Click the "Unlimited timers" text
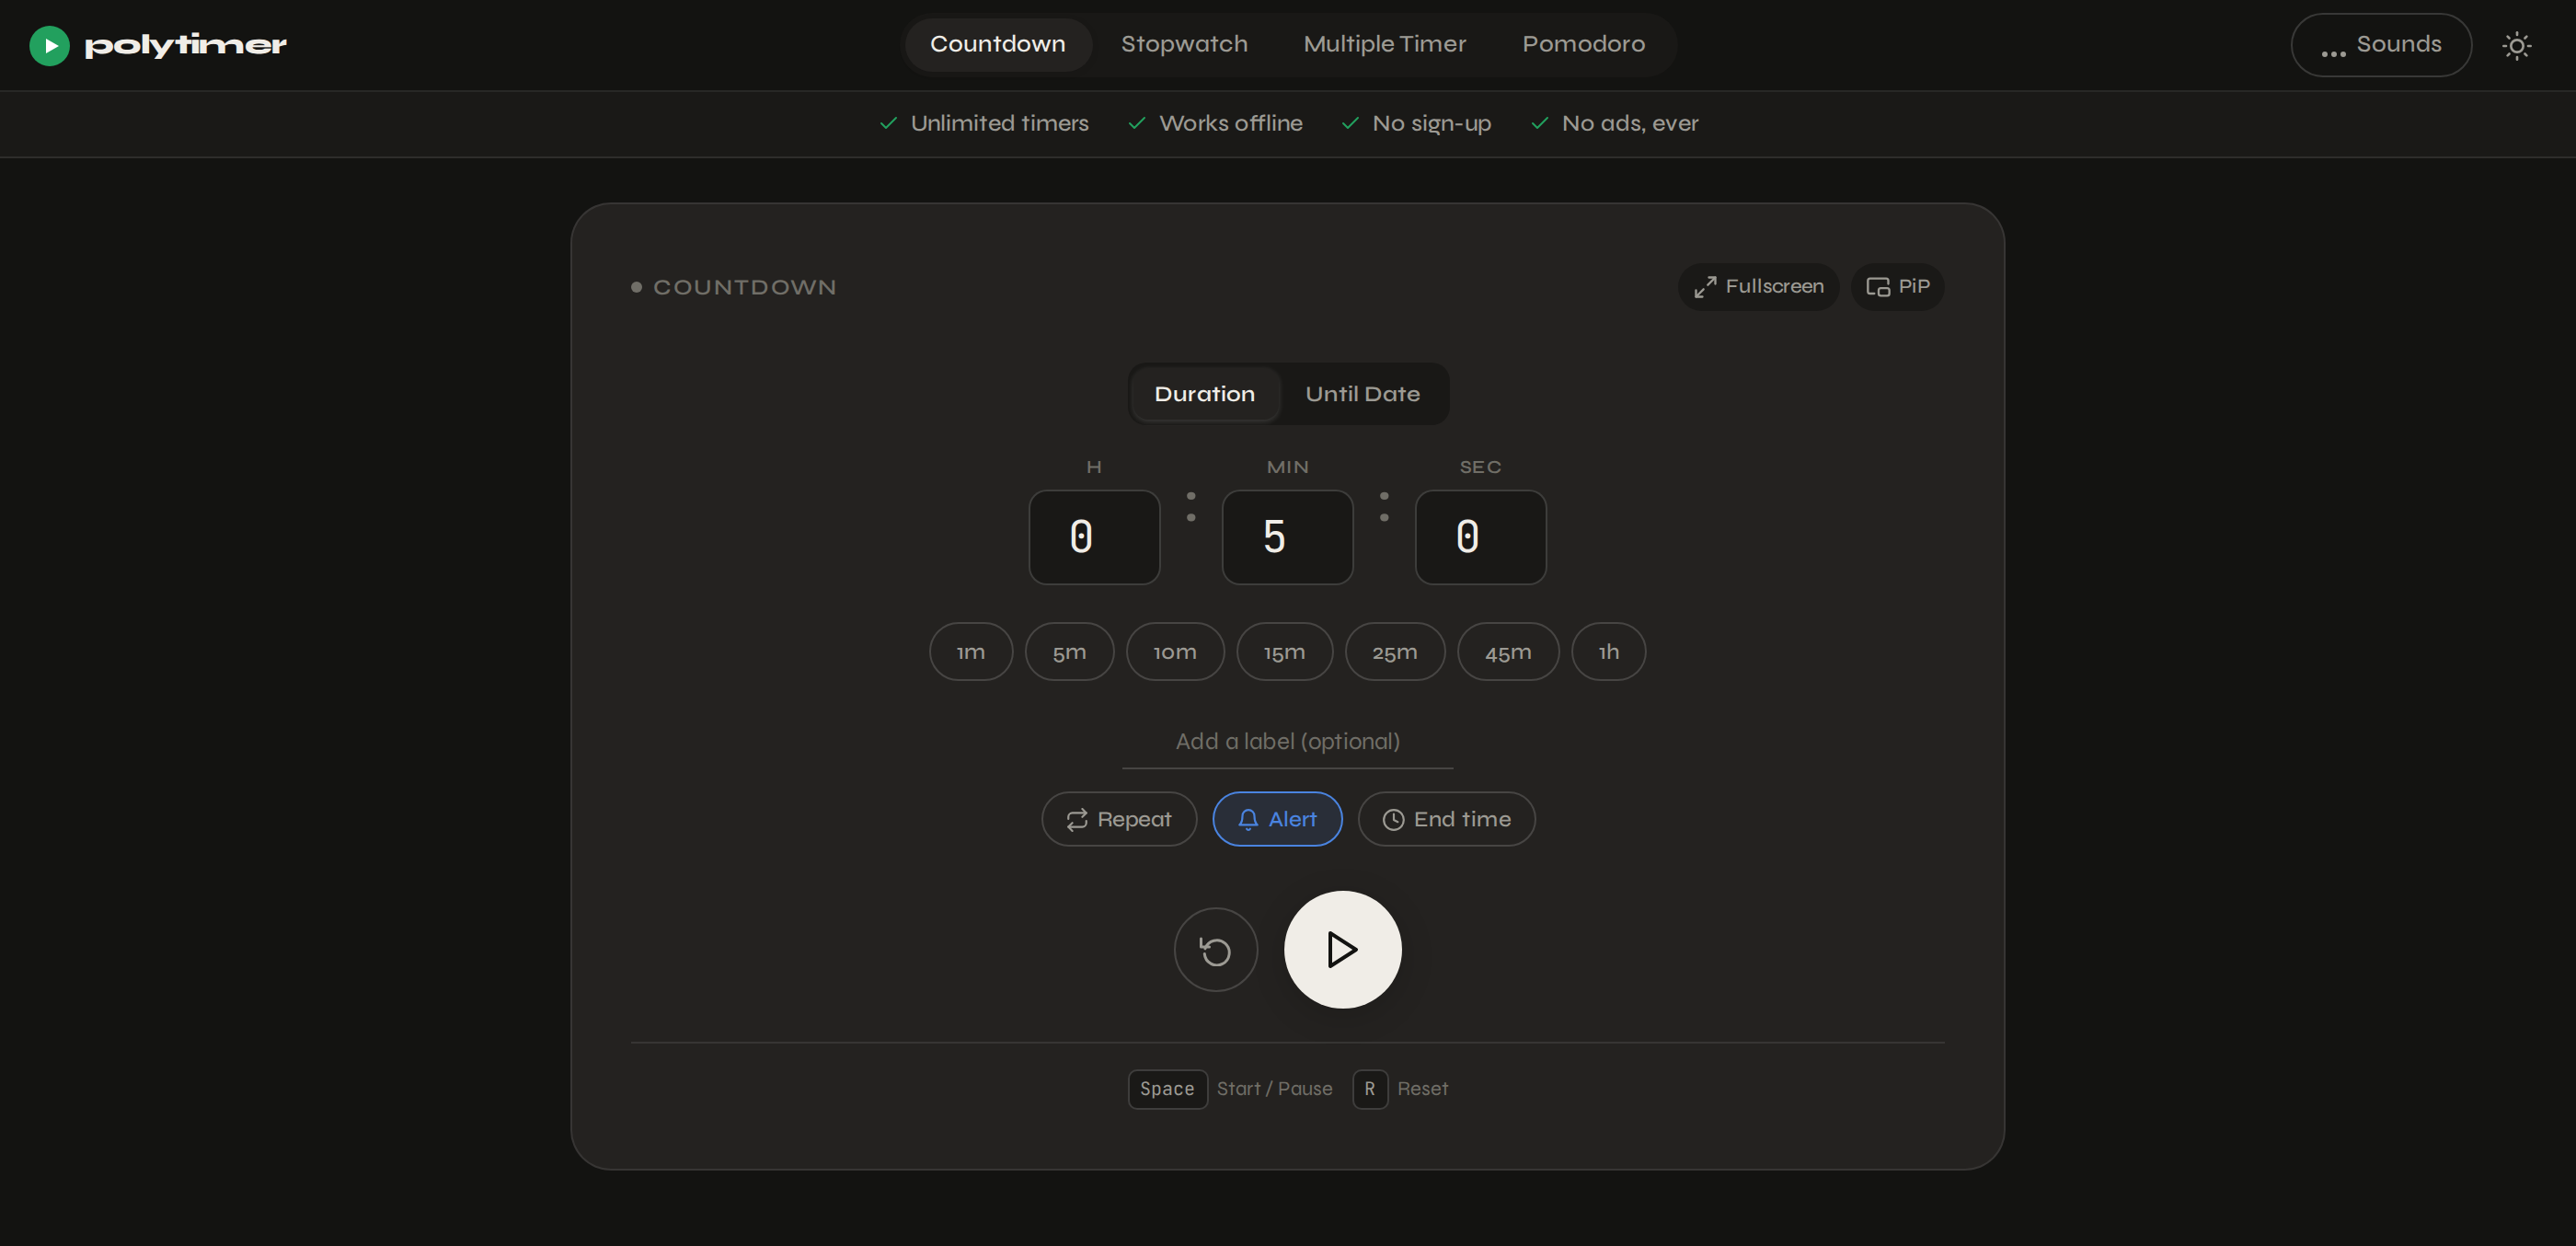Viewport: 2576px width, 1246px height. click(999, 124)
